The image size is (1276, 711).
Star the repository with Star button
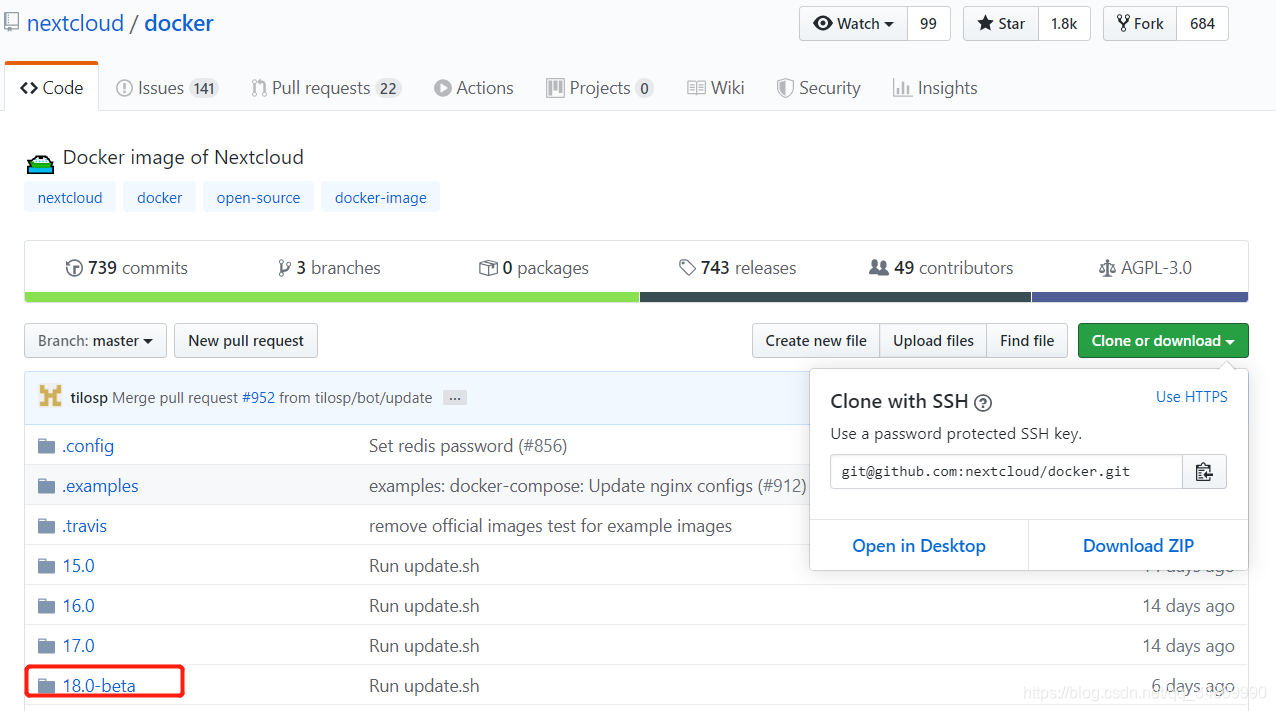tap(1001, 24)
